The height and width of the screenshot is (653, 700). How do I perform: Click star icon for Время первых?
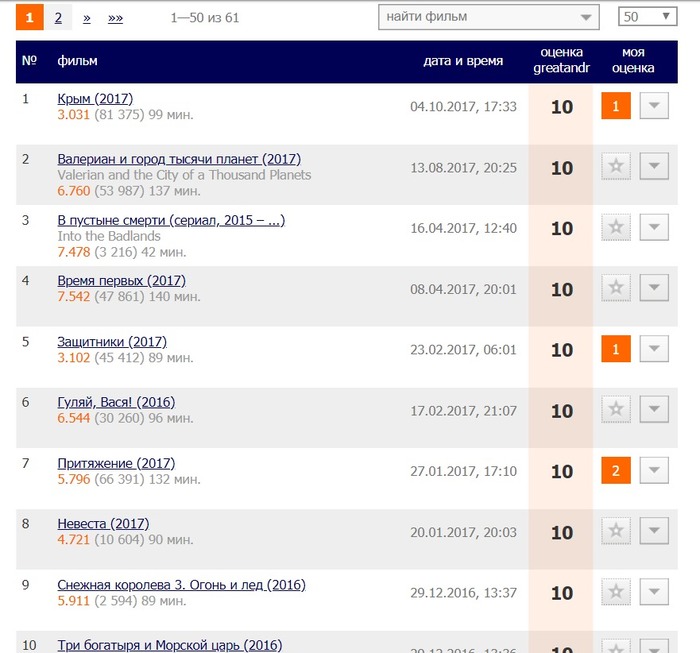(x=616, y=289)
